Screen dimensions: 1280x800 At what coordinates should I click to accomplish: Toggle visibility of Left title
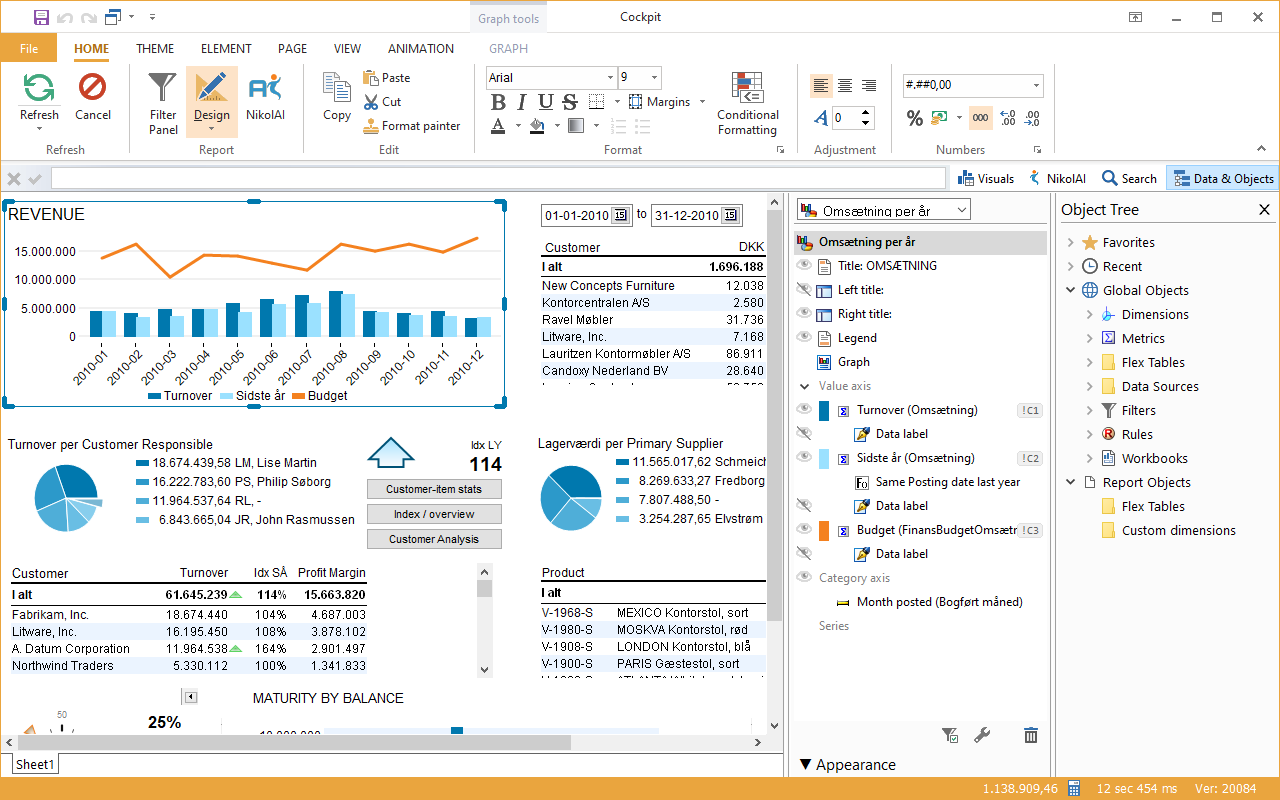point(803,290)
